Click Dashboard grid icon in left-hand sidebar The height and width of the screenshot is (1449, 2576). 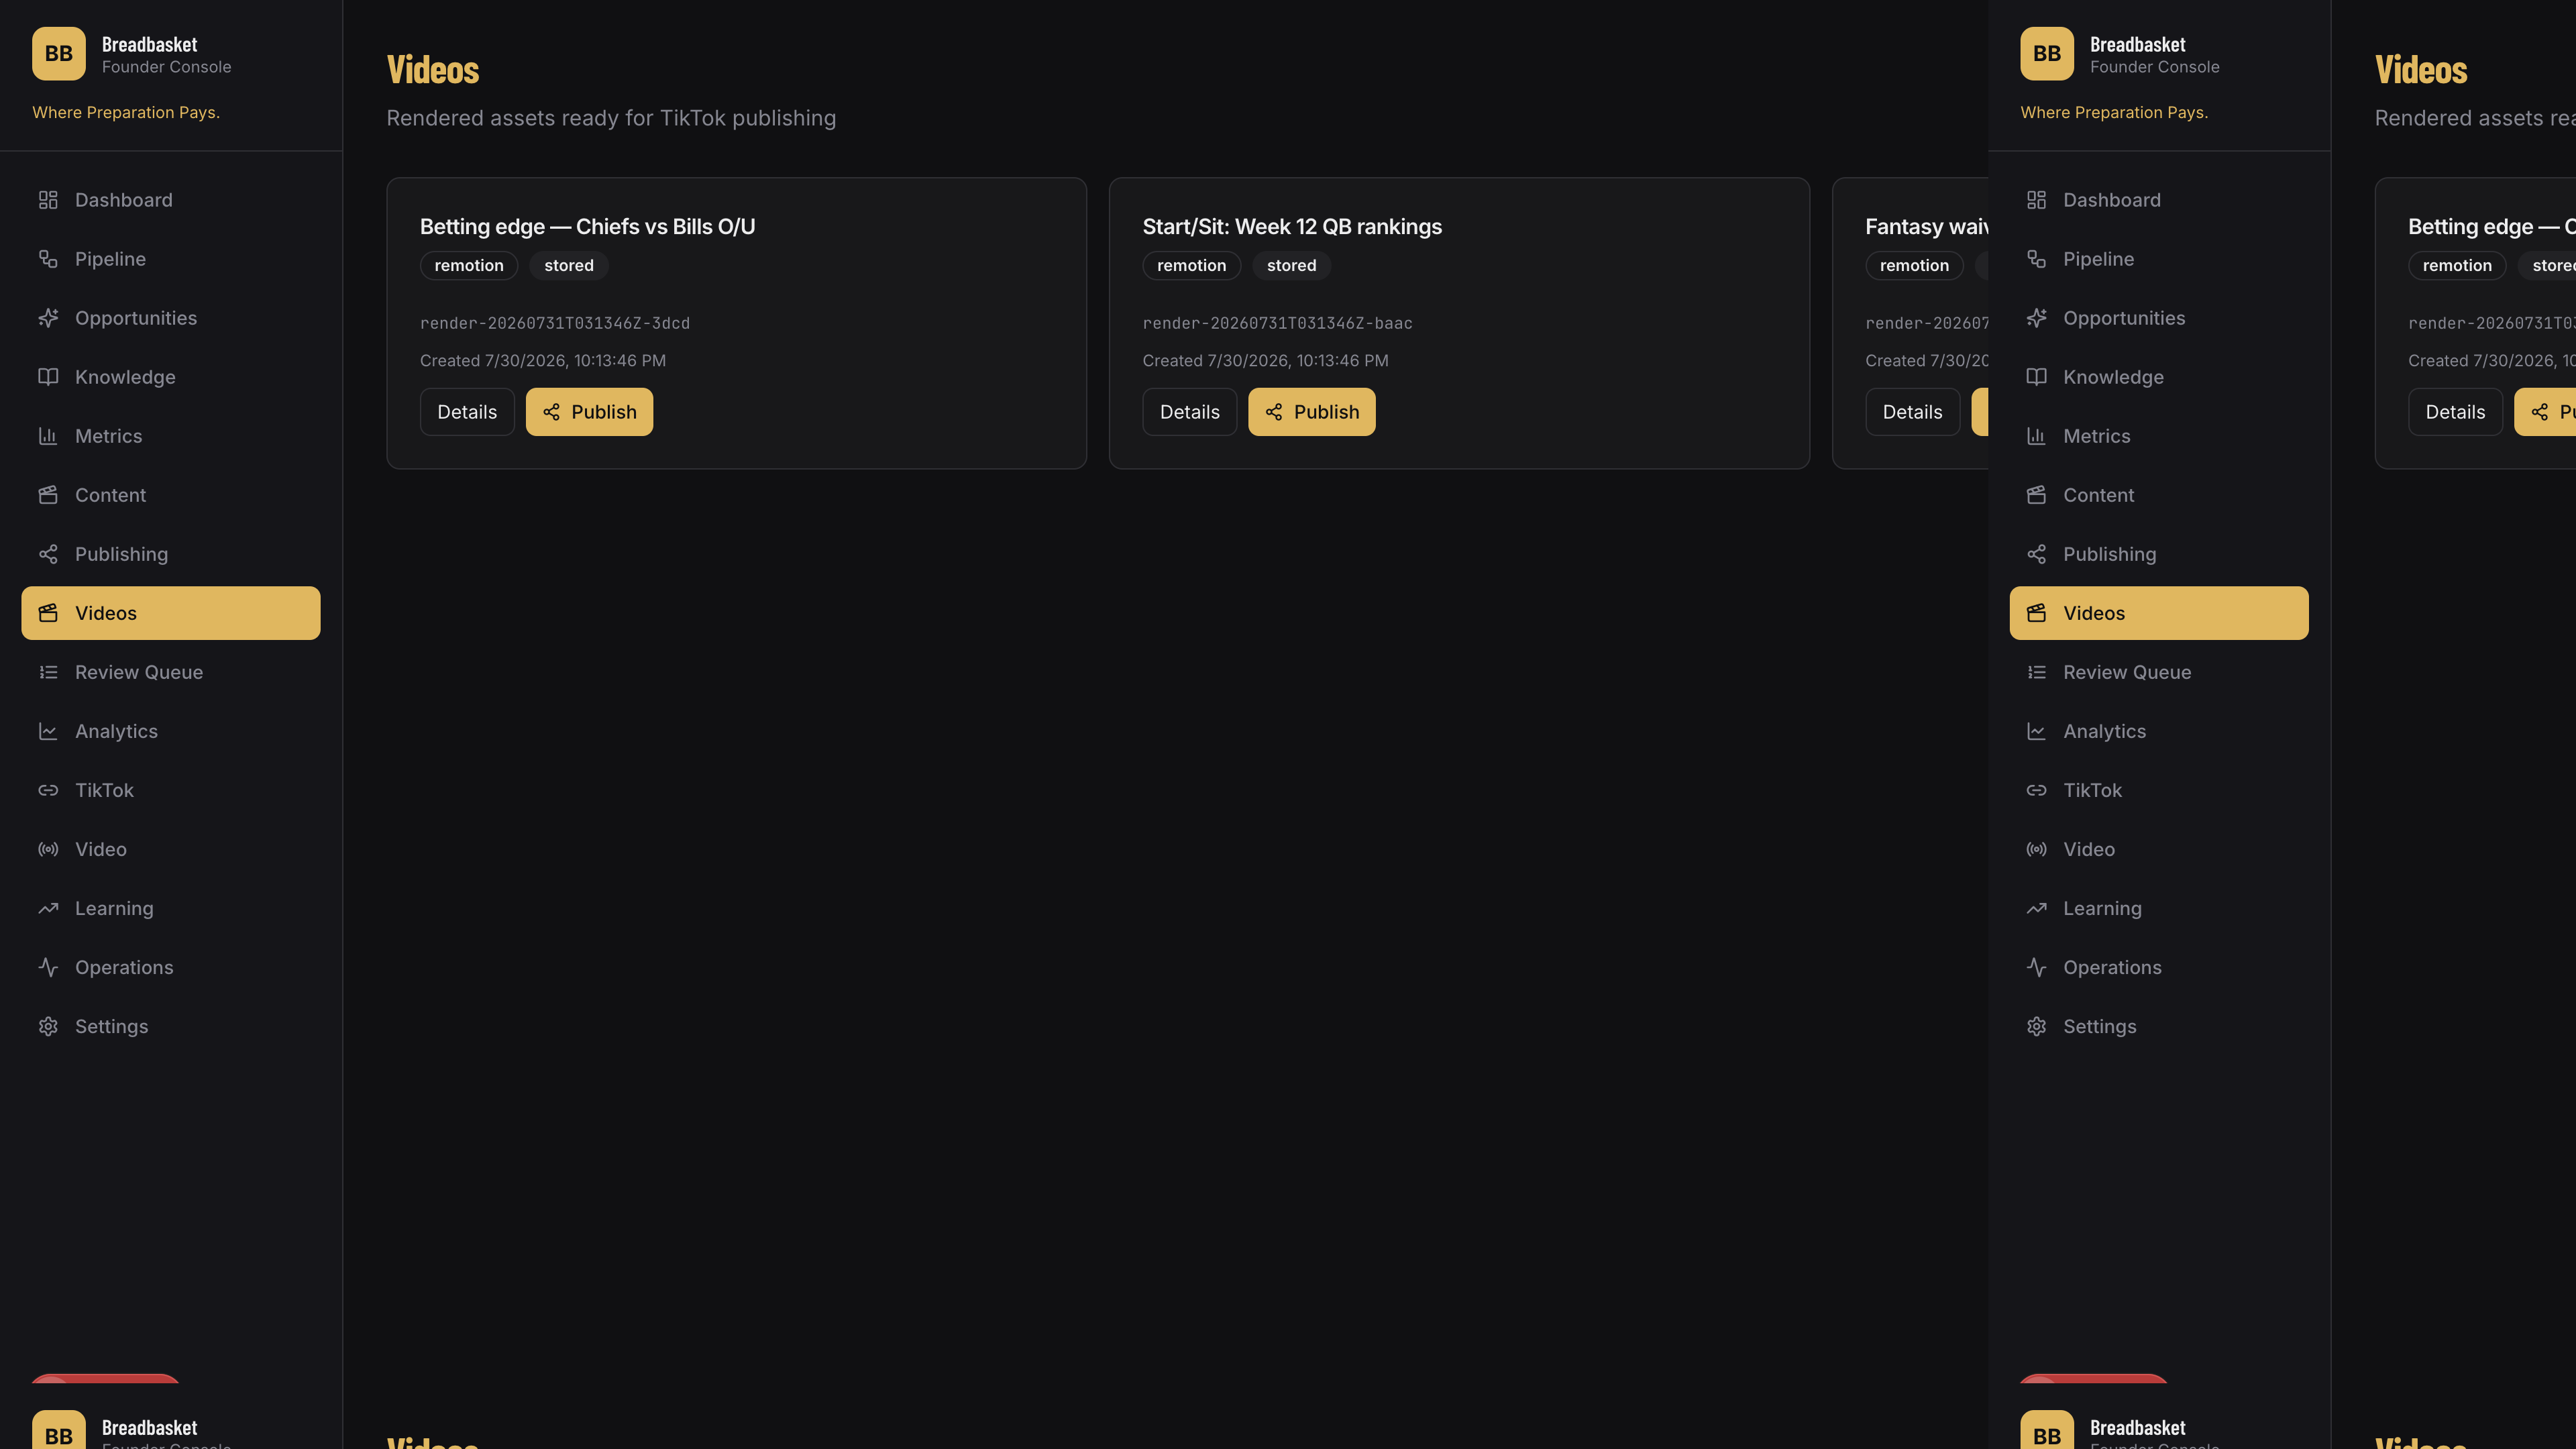point(48,200)
